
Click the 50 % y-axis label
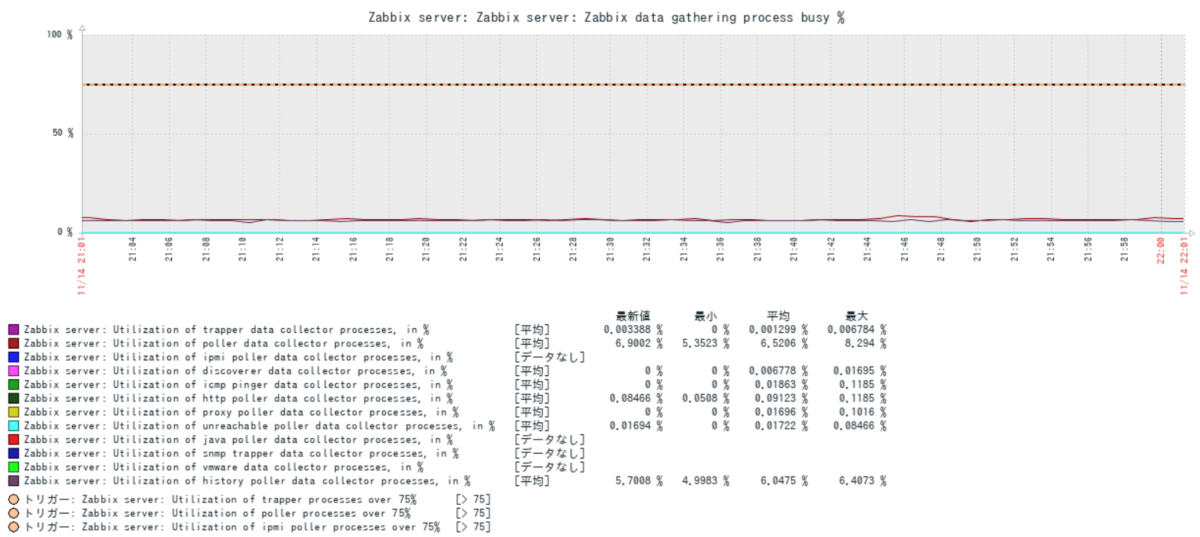pyautogui.click(x=62, y=133)
